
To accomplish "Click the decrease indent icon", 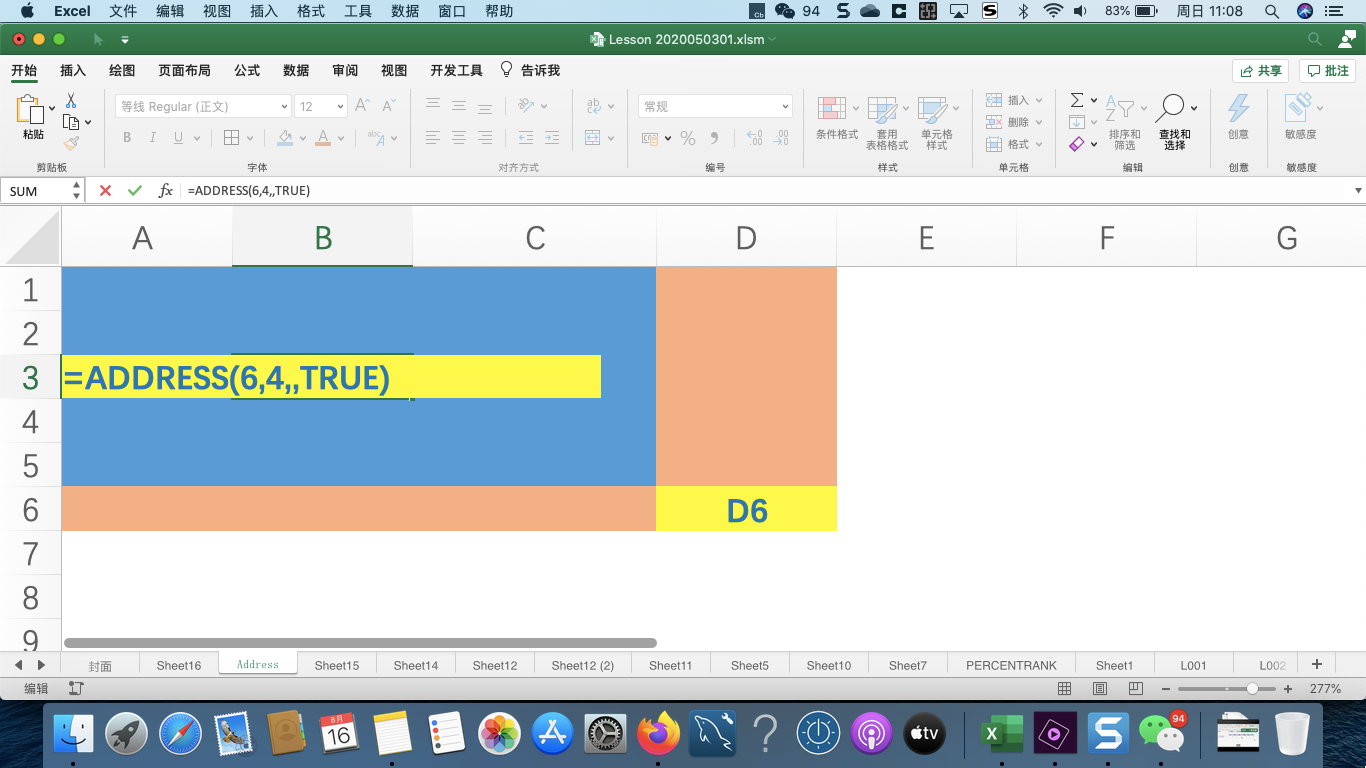I will (x=526, y=138).
